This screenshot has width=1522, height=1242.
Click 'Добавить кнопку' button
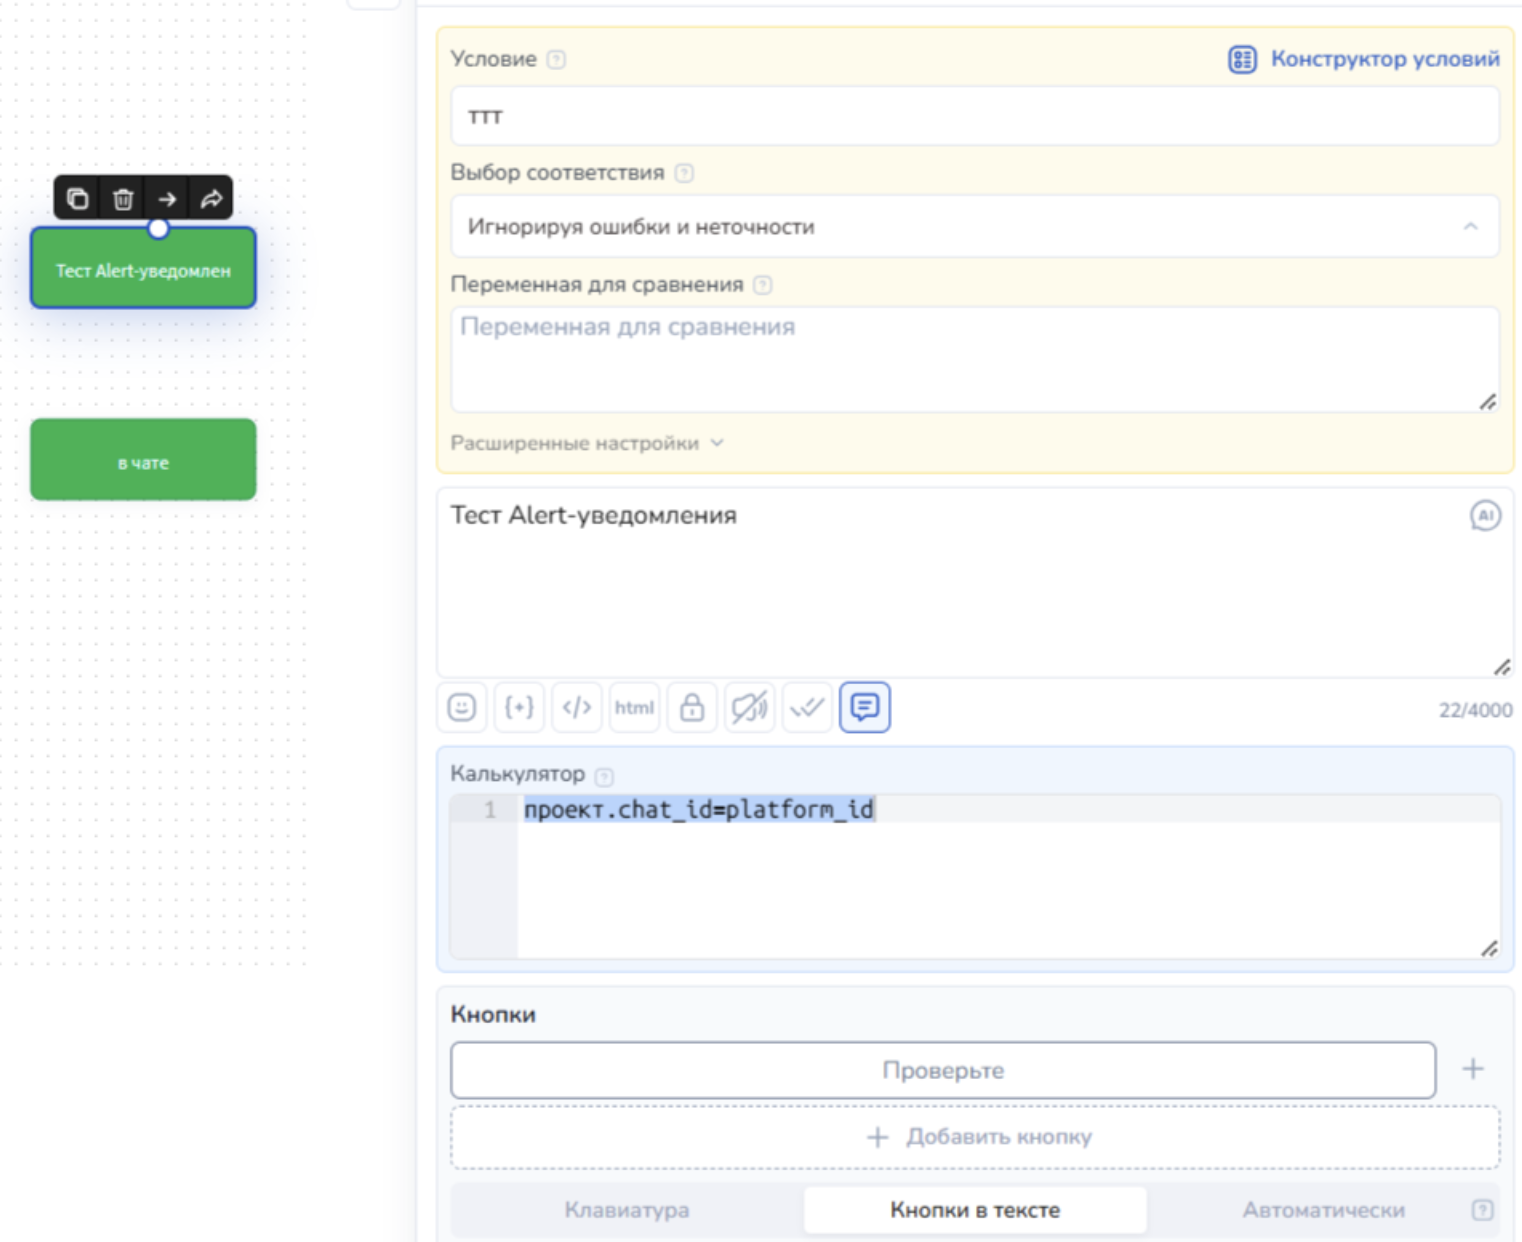974,1137
